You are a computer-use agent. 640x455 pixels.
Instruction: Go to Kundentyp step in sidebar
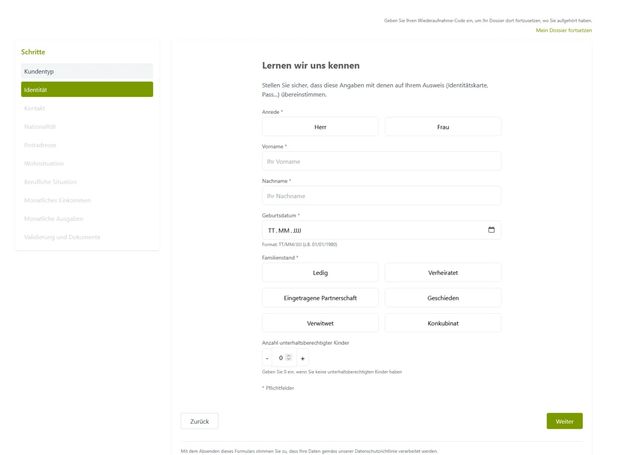[87, 71]
